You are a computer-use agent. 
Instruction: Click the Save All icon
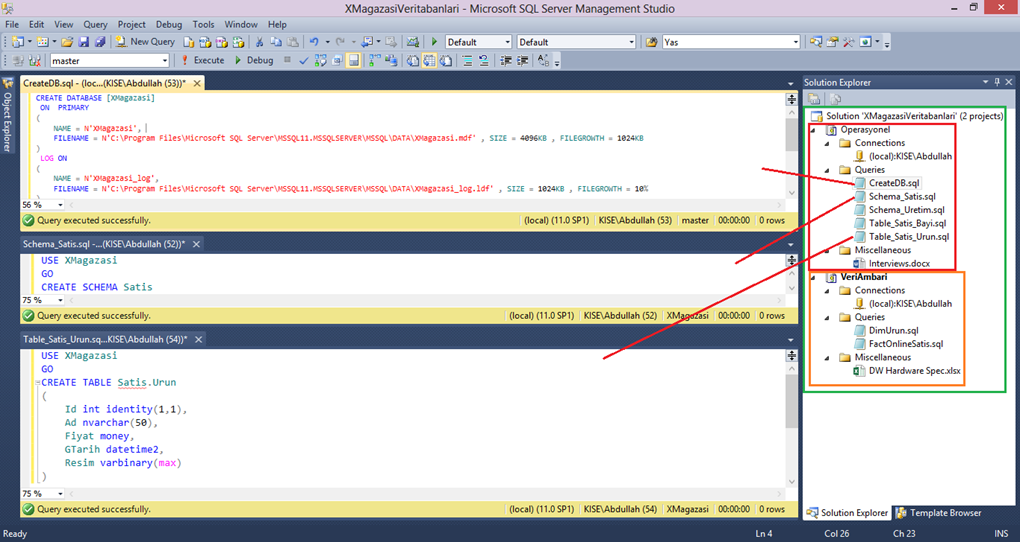(100, 42)
